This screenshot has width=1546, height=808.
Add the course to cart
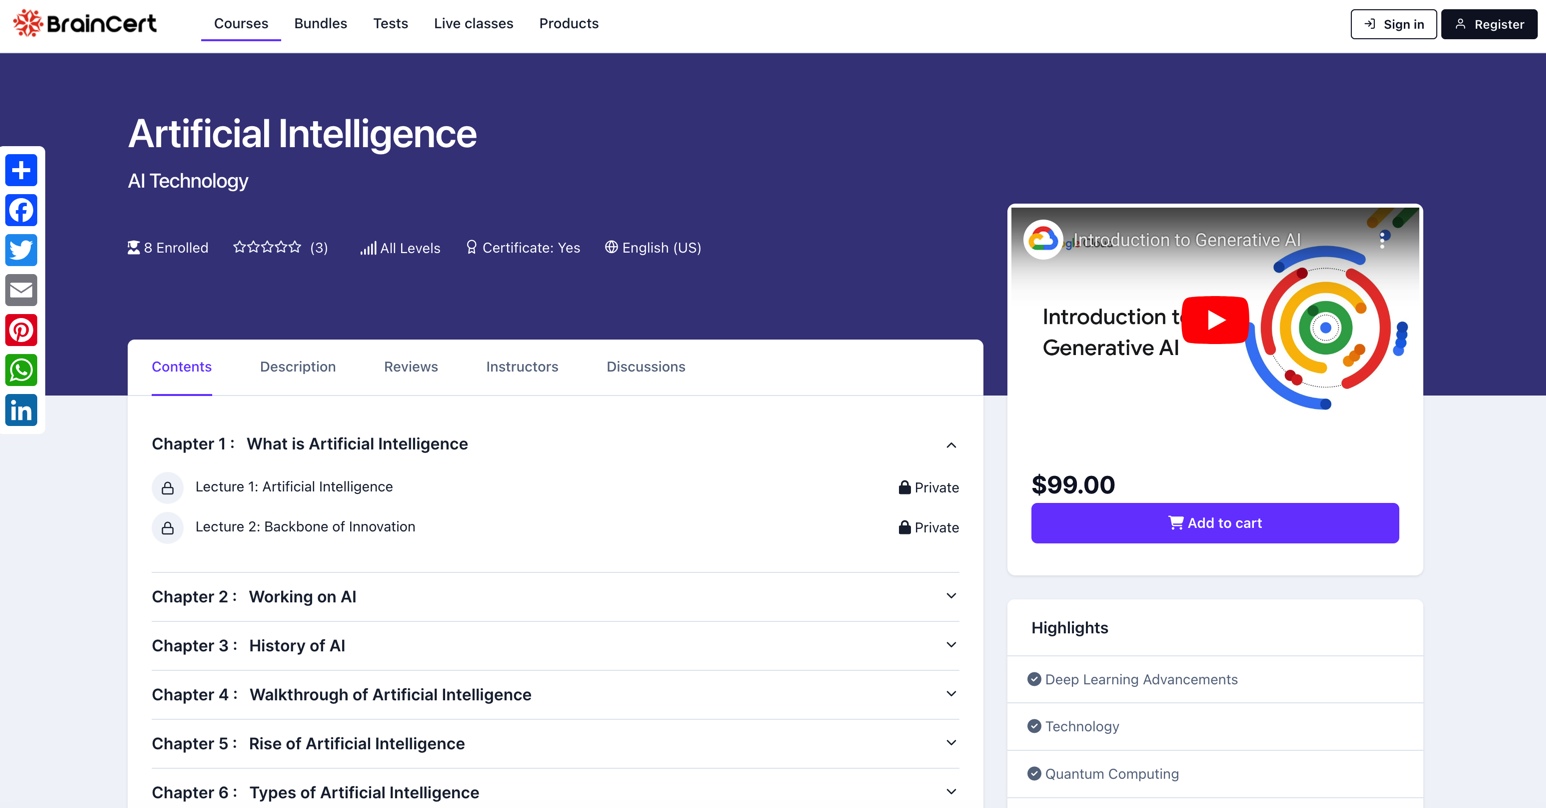(1214, 523)
